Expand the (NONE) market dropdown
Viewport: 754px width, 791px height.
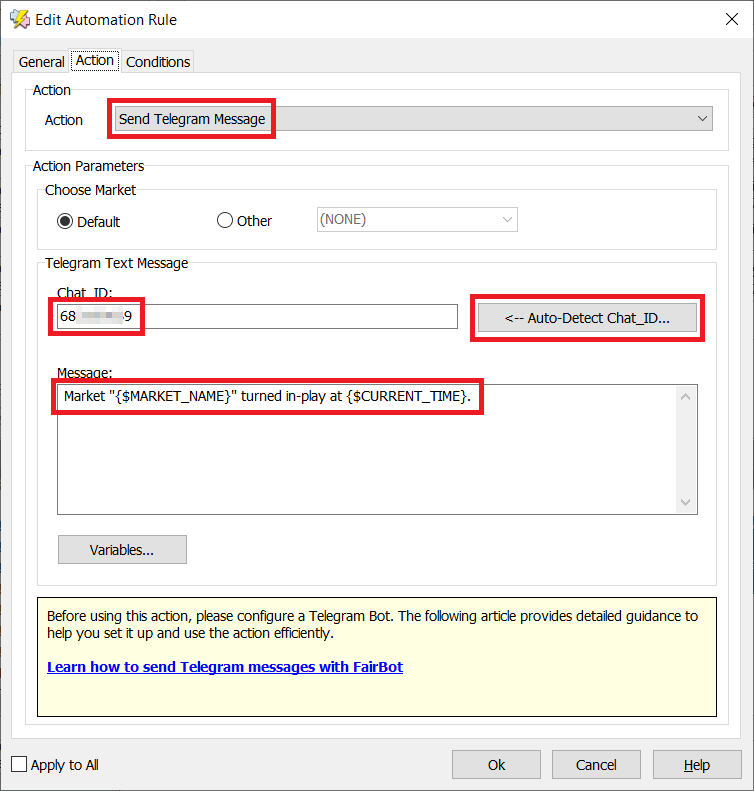(x=417, y=220)
